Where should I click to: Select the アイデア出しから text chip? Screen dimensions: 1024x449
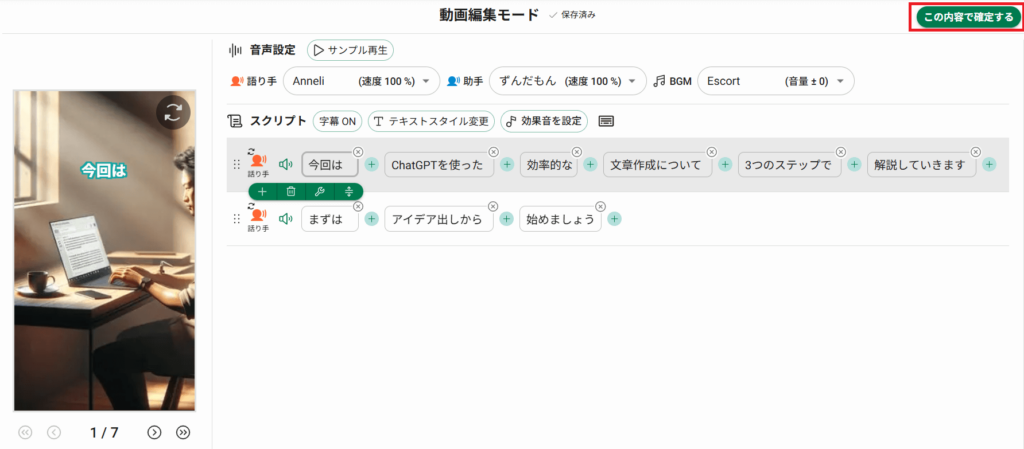coord(439,219)
